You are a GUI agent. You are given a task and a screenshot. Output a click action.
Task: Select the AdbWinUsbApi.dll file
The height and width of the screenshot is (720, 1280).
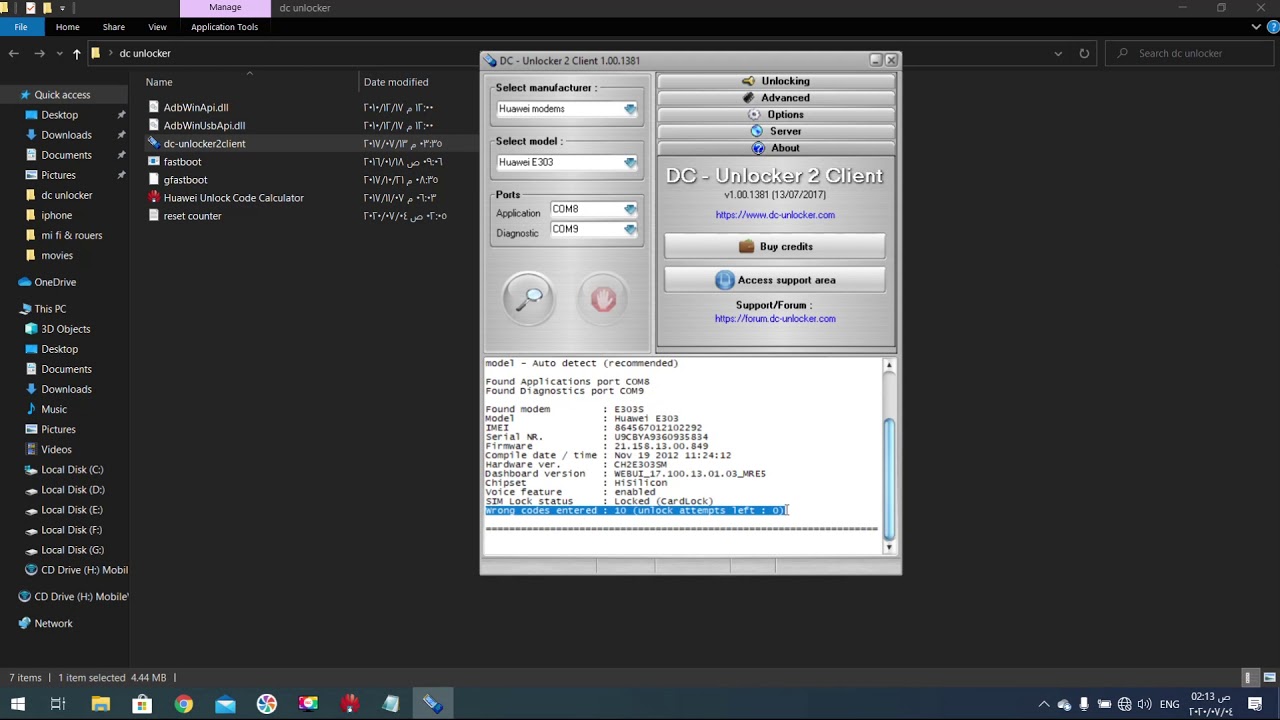pos(204,125)
